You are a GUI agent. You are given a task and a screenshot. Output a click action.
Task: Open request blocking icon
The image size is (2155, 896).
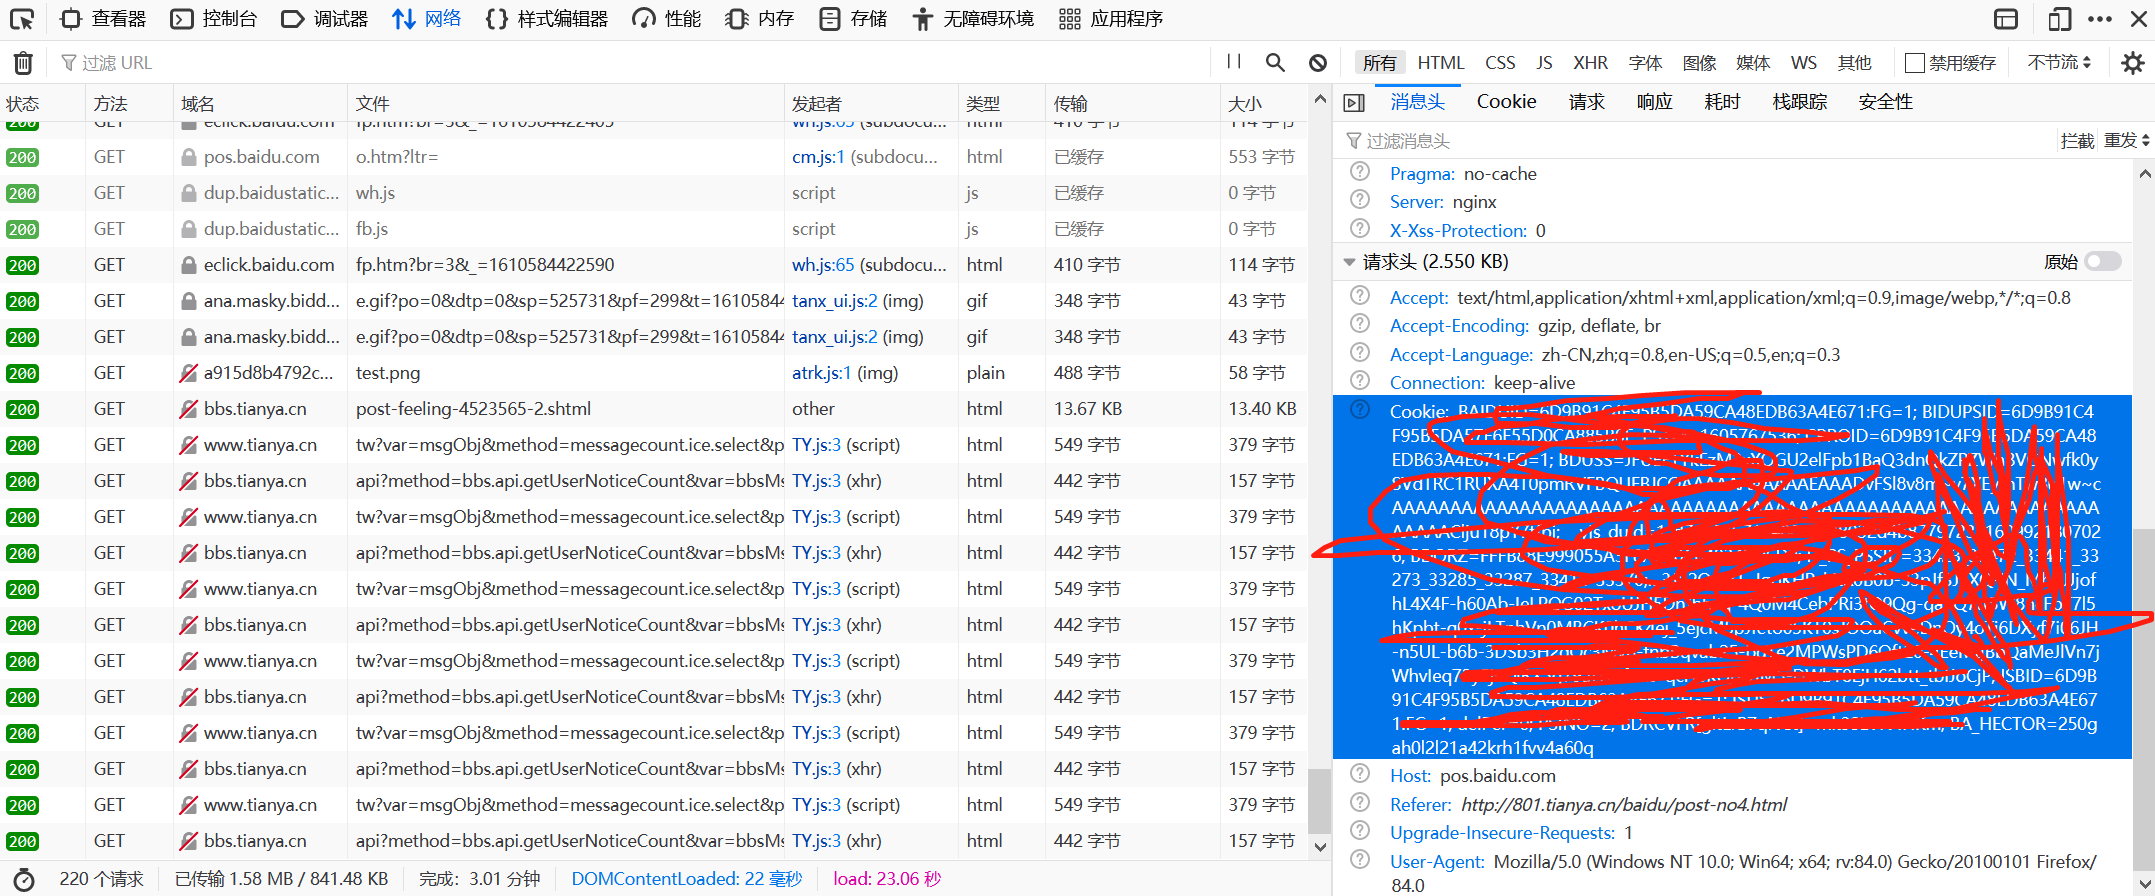click(x=1318, y=62)
